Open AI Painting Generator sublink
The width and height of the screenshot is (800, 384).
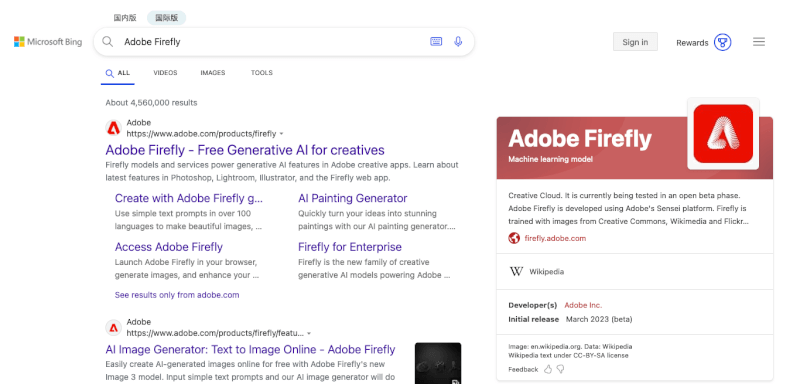coord(353,198)
